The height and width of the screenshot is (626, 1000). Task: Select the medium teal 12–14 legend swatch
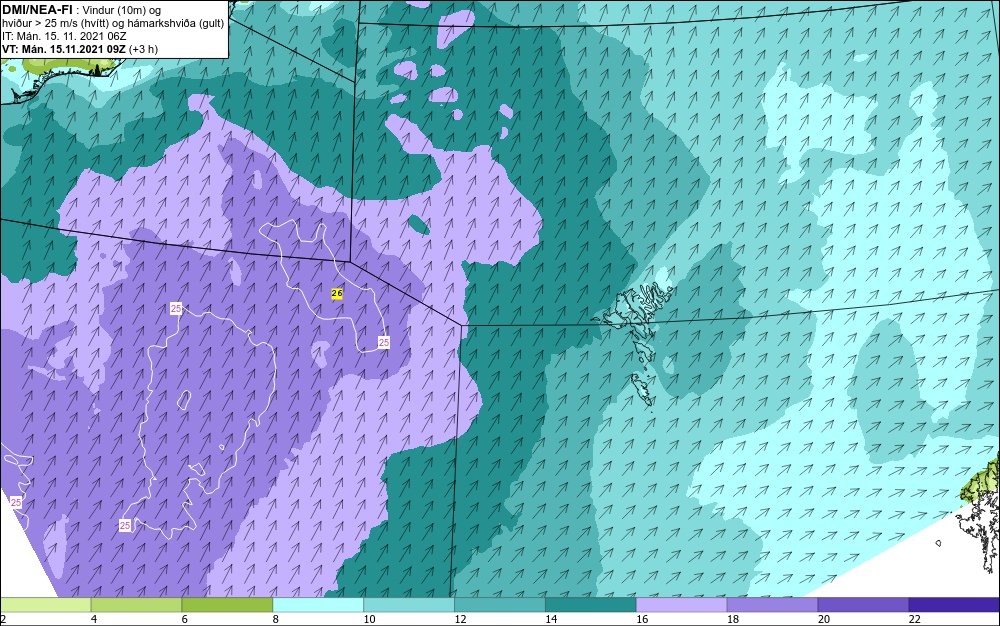[500, 605]
